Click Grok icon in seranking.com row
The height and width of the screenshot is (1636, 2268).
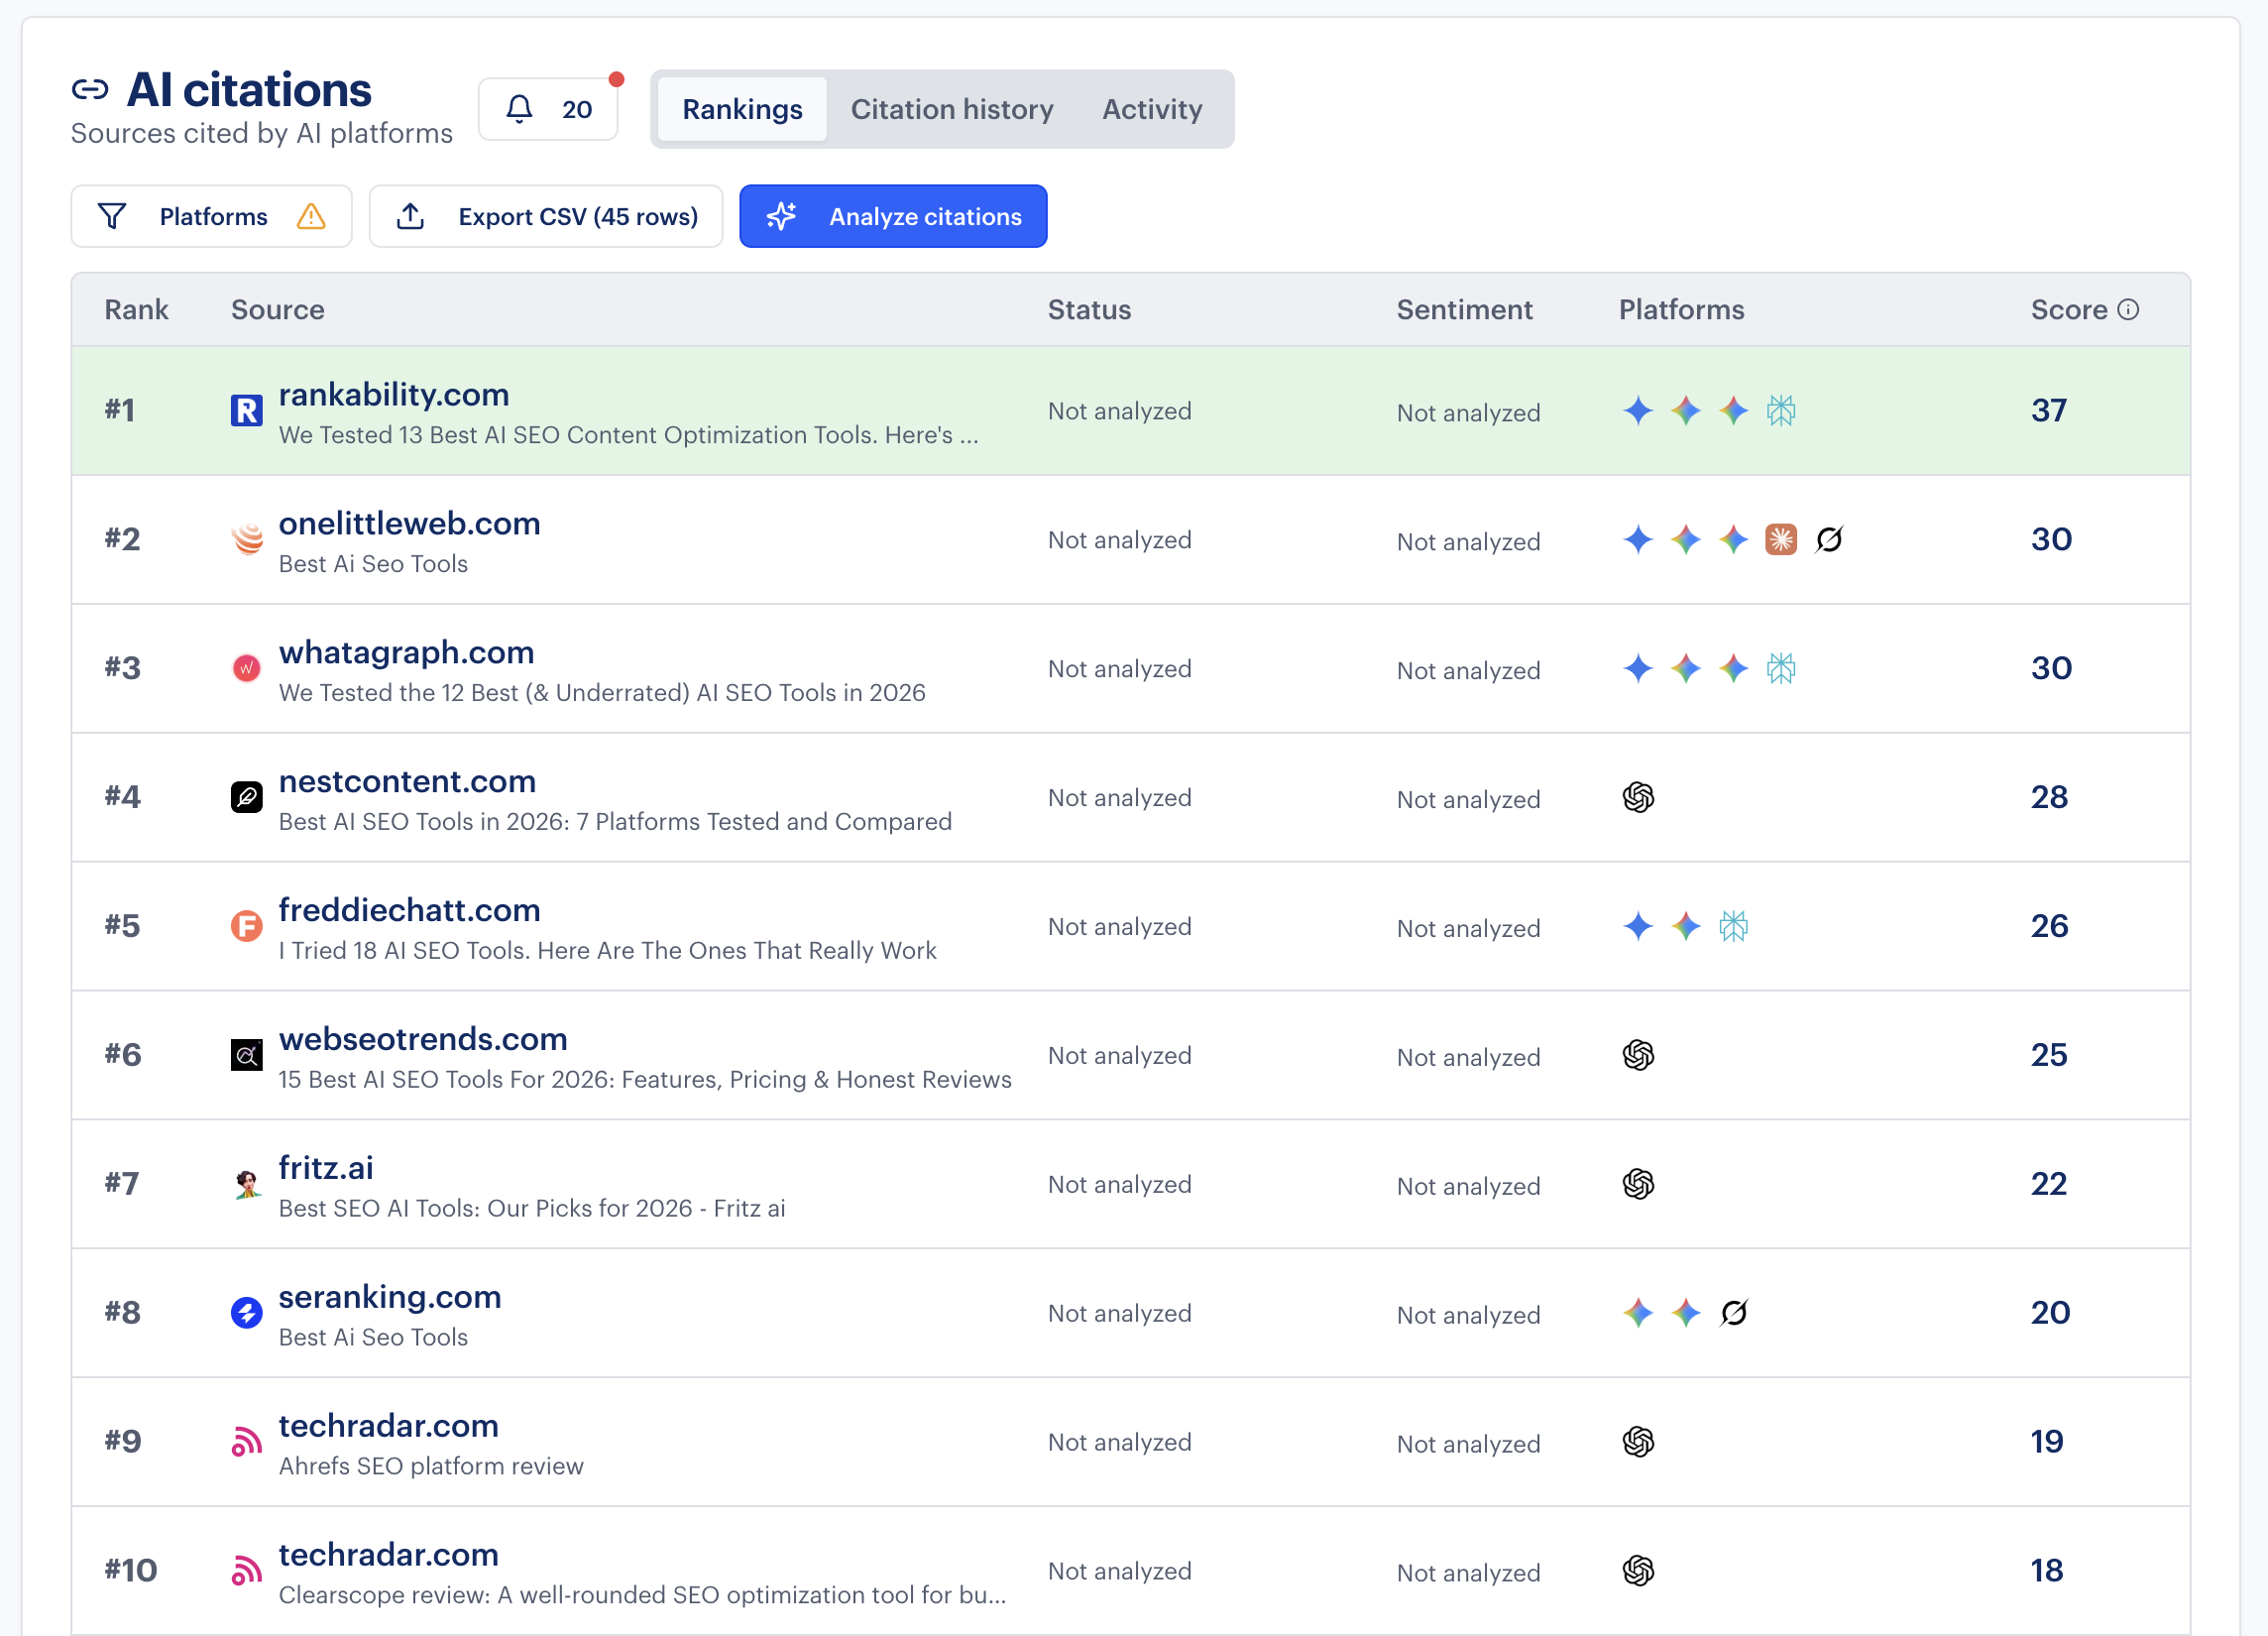point(1733,1312)
